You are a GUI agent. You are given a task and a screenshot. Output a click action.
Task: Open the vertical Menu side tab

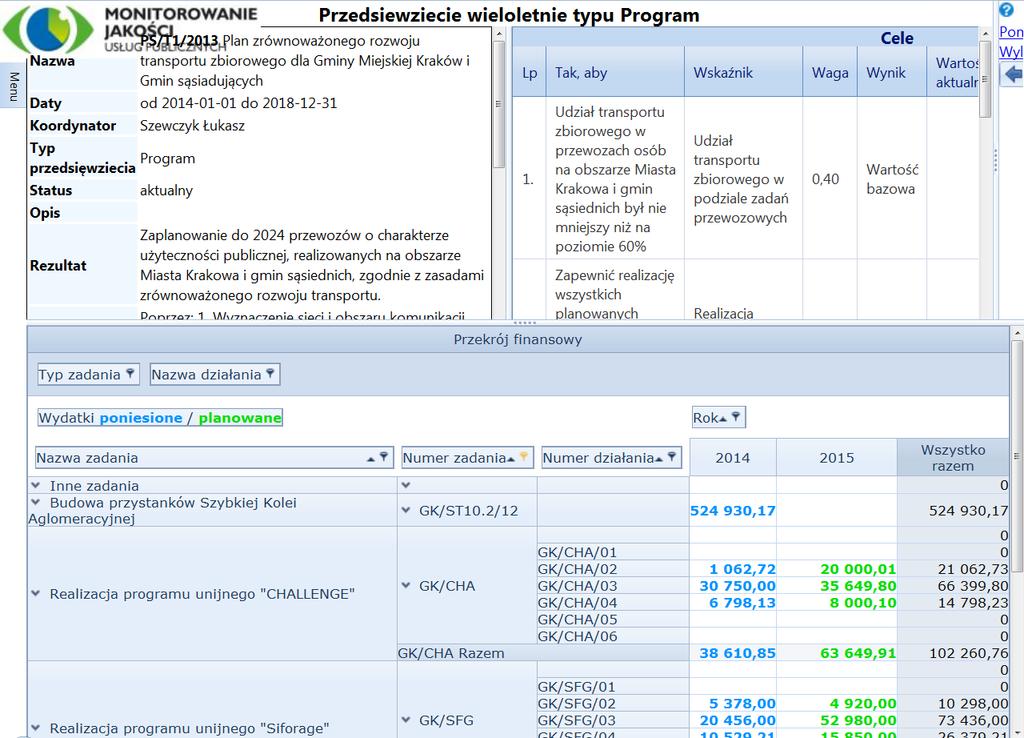tap(12, 86)
